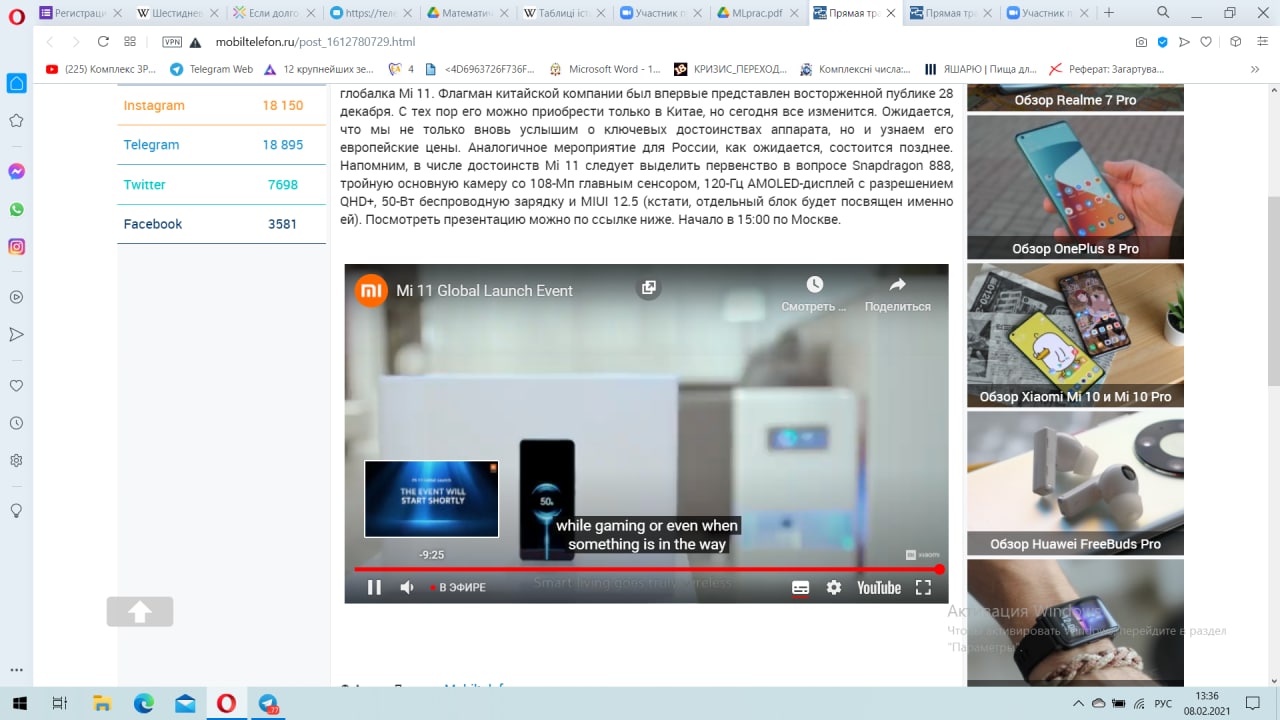Expand bookmarks bar overflow chevron
Viewport: 1280px width, 720px height.
[x=1255, y=69]
